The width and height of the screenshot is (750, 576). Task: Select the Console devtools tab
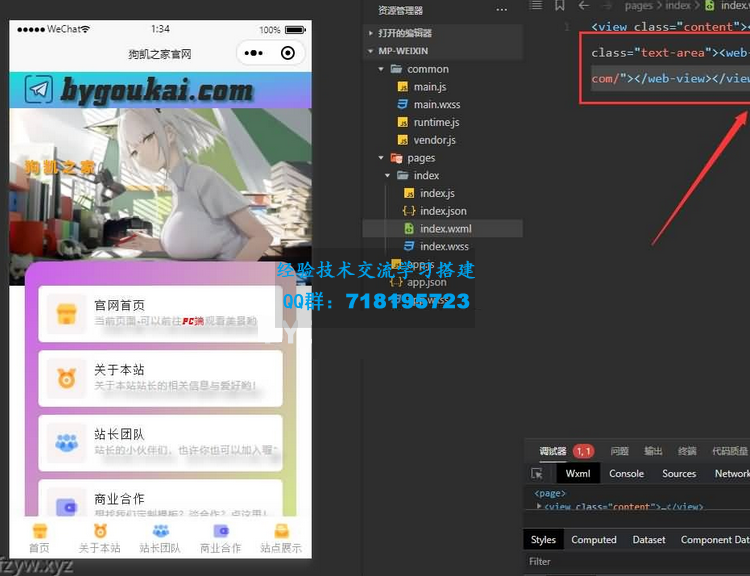click(x=626, y=473)
